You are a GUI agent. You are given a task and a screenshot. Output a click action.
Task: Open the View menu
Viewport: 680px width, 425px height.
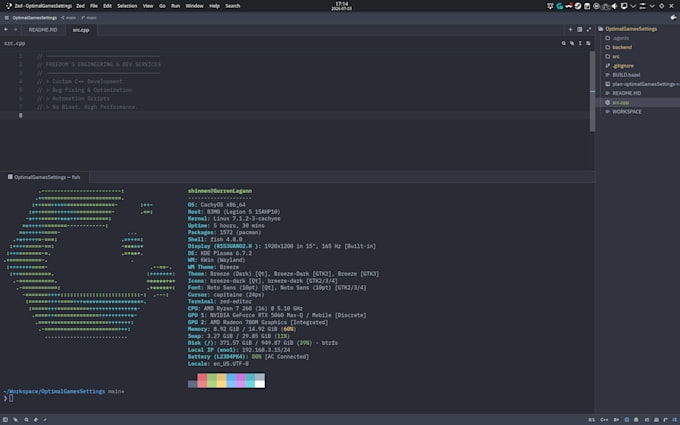tap(148, 6)
